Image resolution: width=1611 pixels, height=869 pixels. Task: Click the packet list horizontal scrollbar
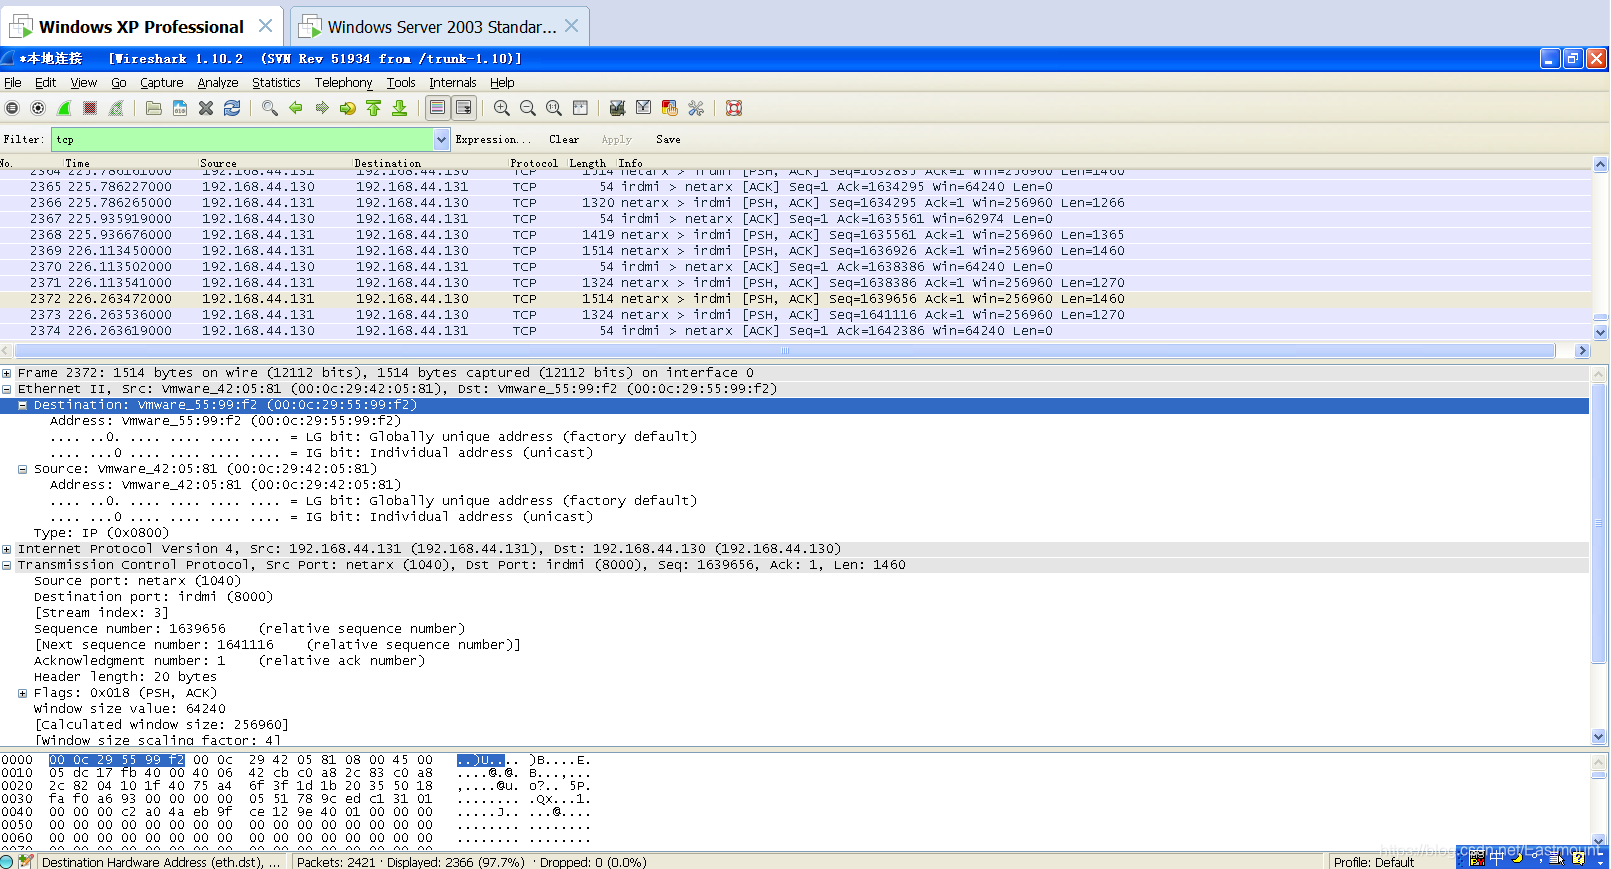coord(785,351)
